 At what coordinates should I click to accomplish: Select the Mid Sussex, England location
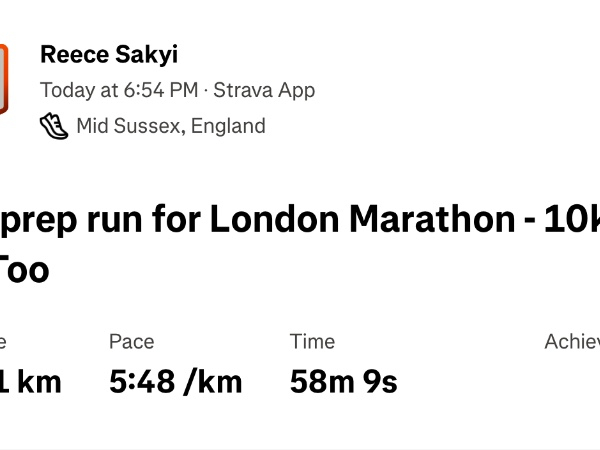click(170, 126)
